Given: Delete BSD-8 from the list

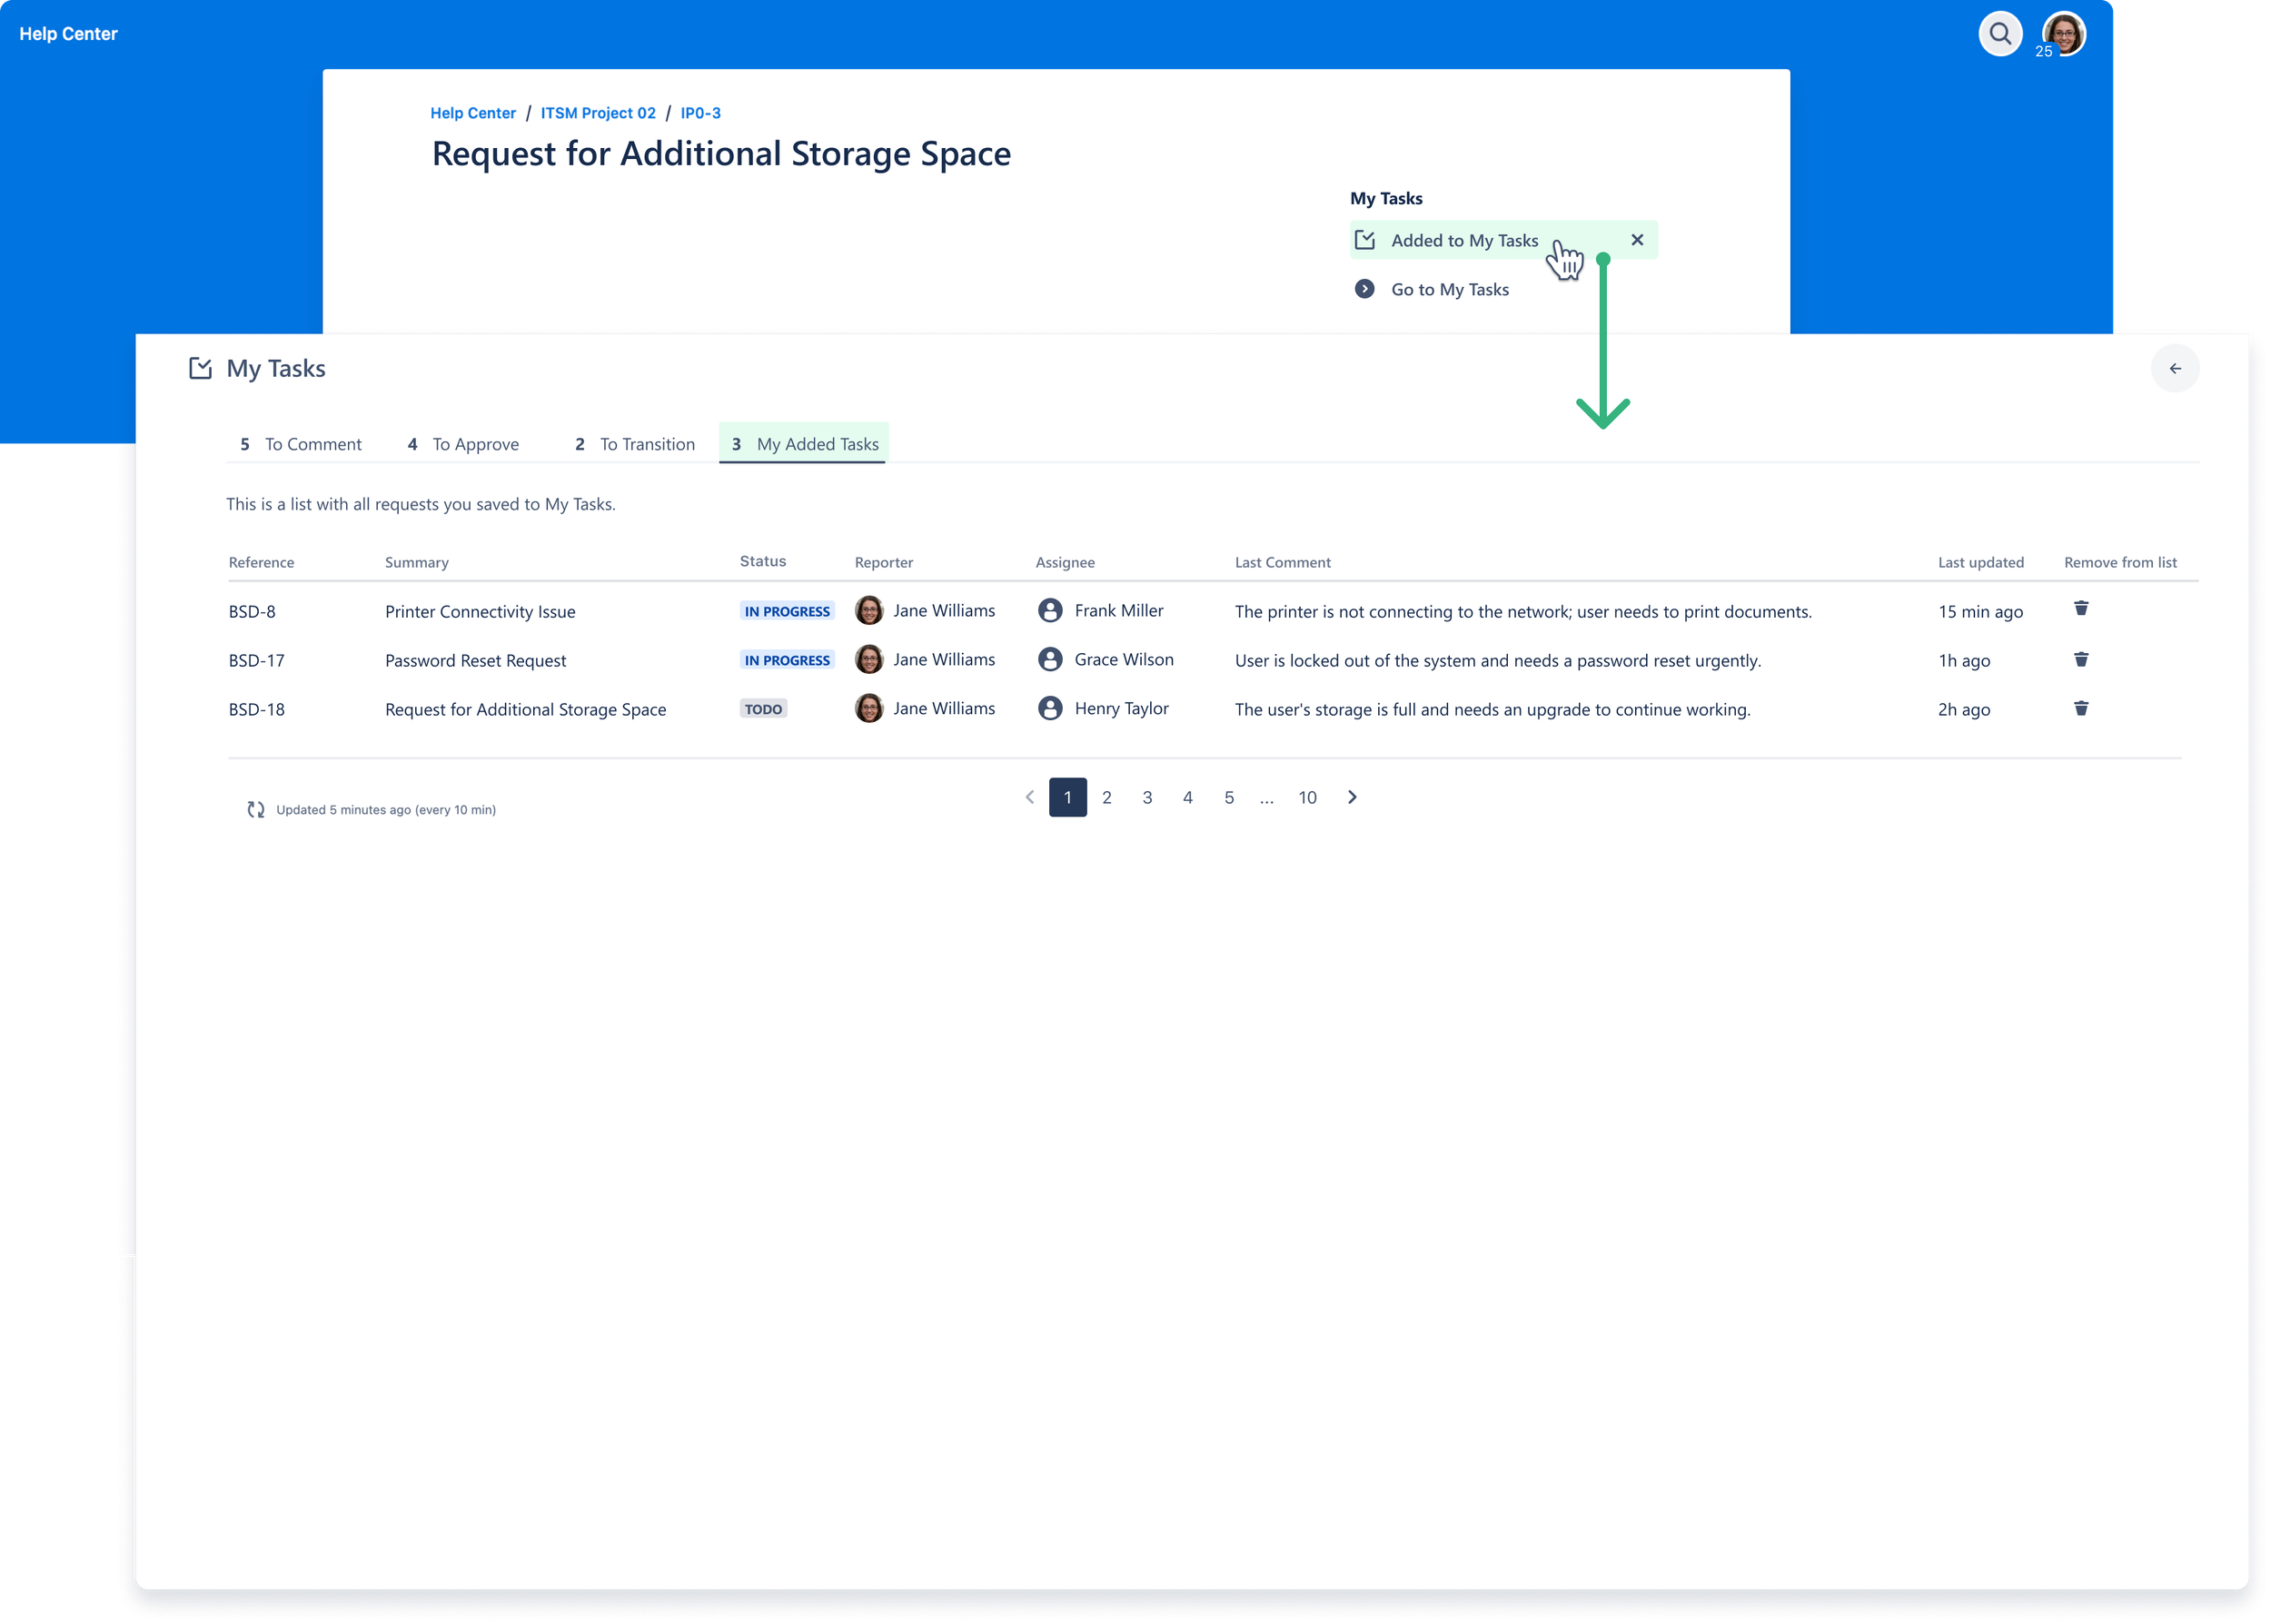Looking at the screenshot, I should (2081, 609).
